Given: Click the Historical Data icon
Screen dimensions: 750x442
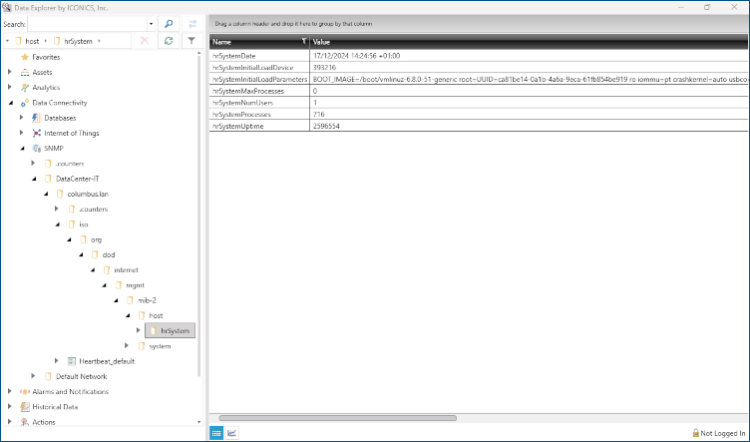Looking at the screenshot, I should pos(25,407).
